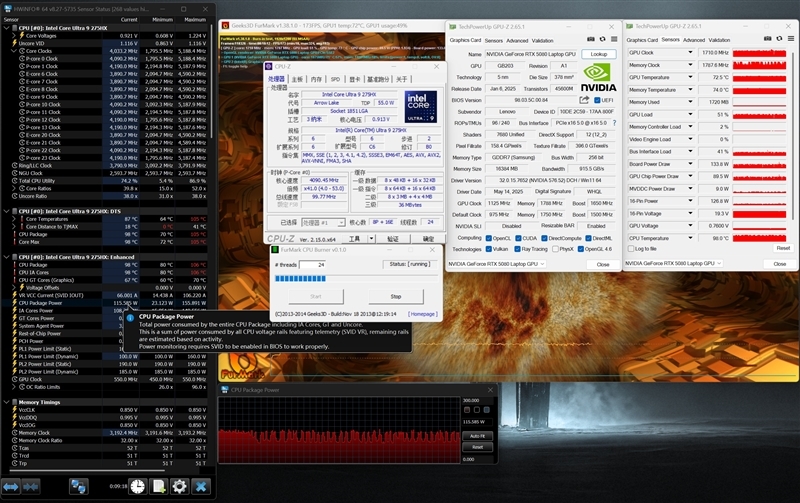
Task: Toggle PhysX checkbox in GPU-Z
Action: 556,249
